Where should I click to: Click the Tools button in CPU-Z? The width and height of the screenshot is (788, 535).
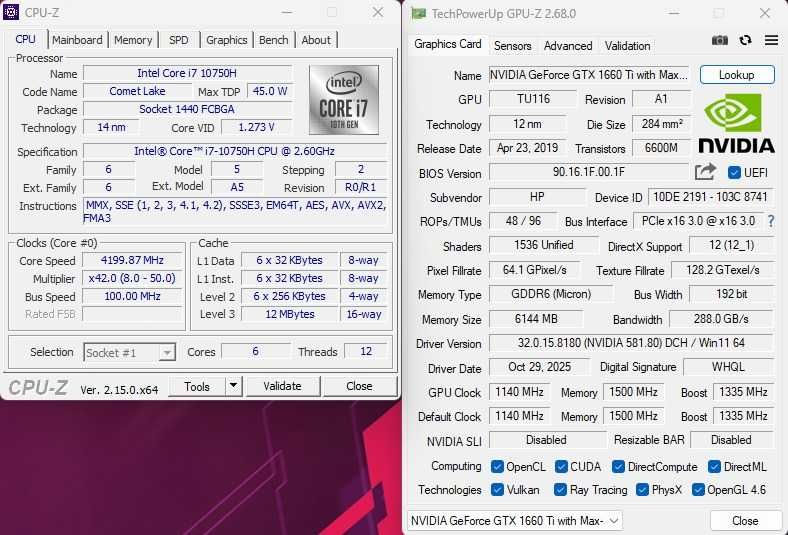coord(196,386)
